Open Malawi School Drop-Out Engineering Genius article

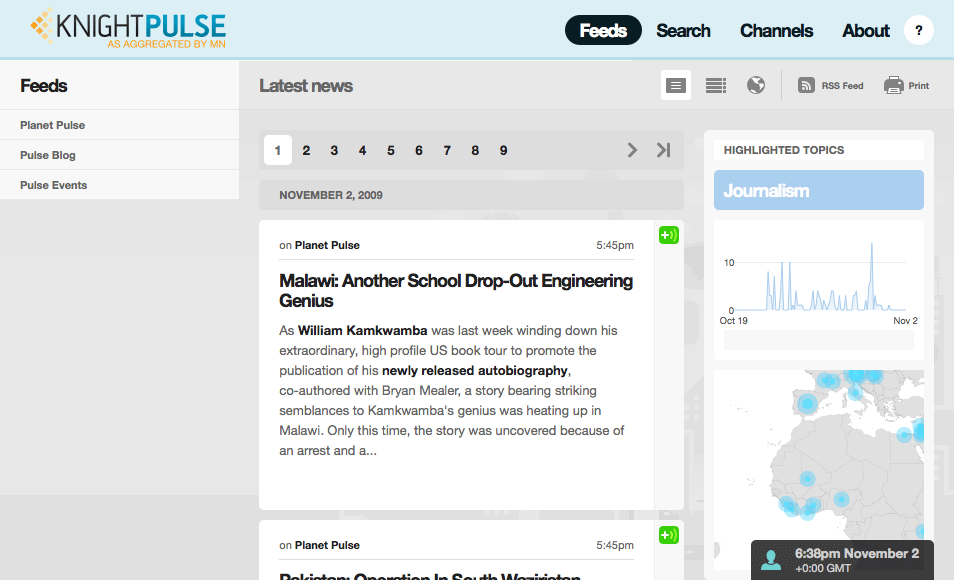point(456,290)
